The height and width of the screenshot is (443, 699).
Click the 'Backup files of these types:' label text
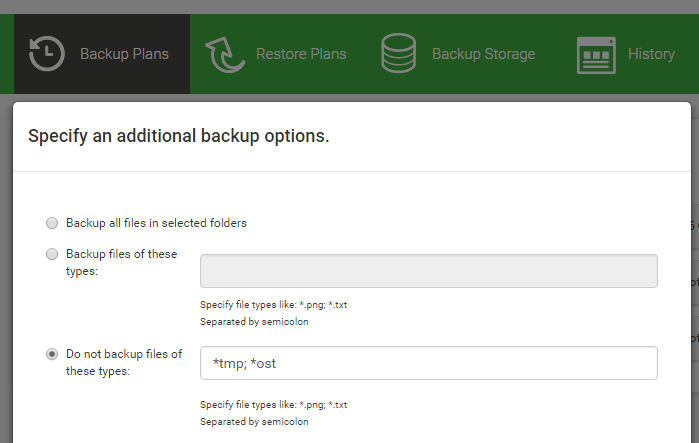point(121,263)
